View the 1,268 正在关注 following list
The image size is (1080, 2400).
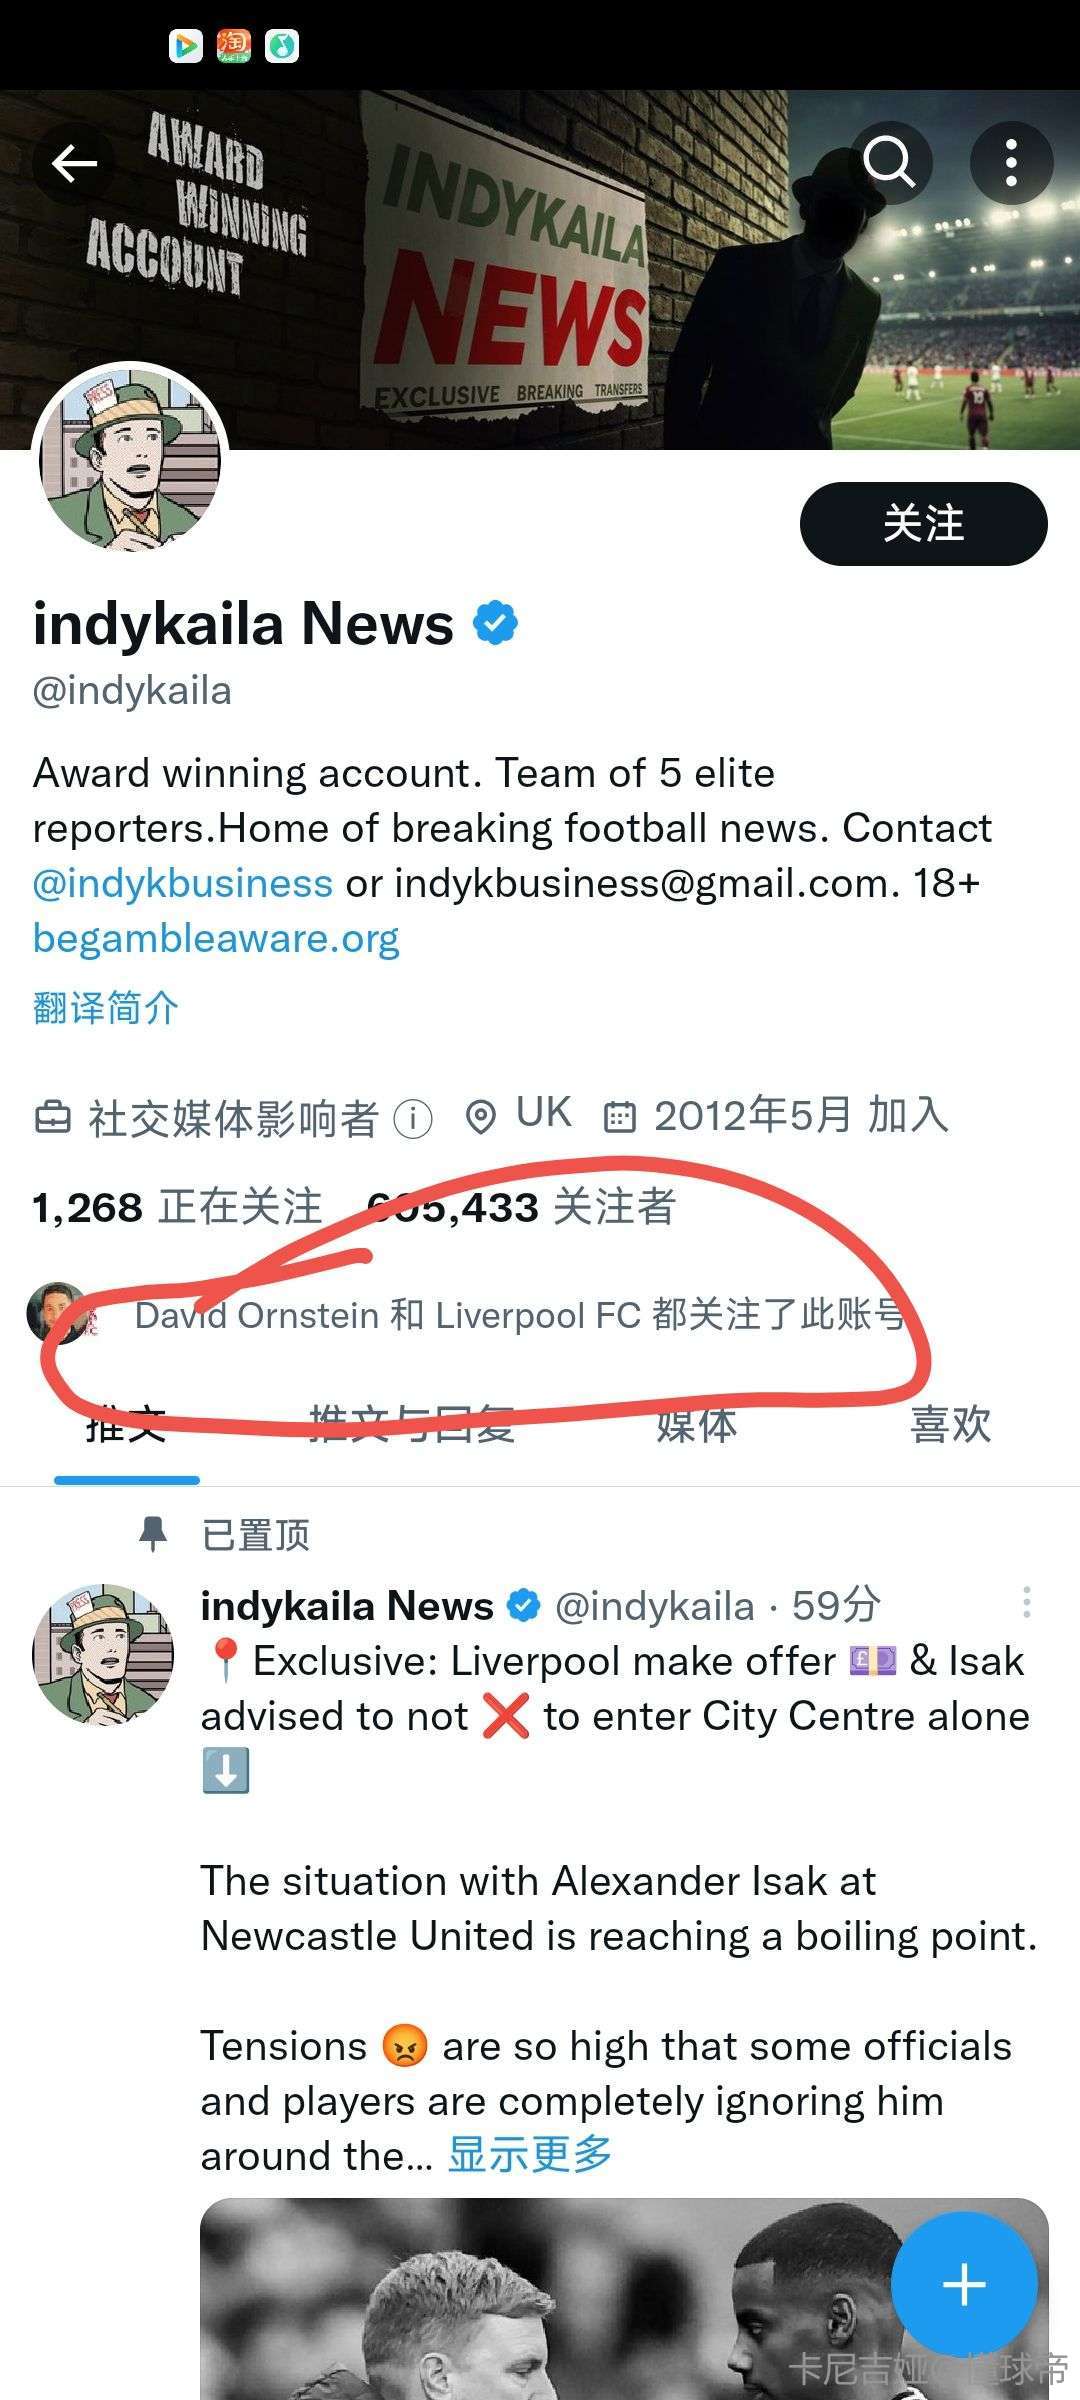pos(177,1207)
